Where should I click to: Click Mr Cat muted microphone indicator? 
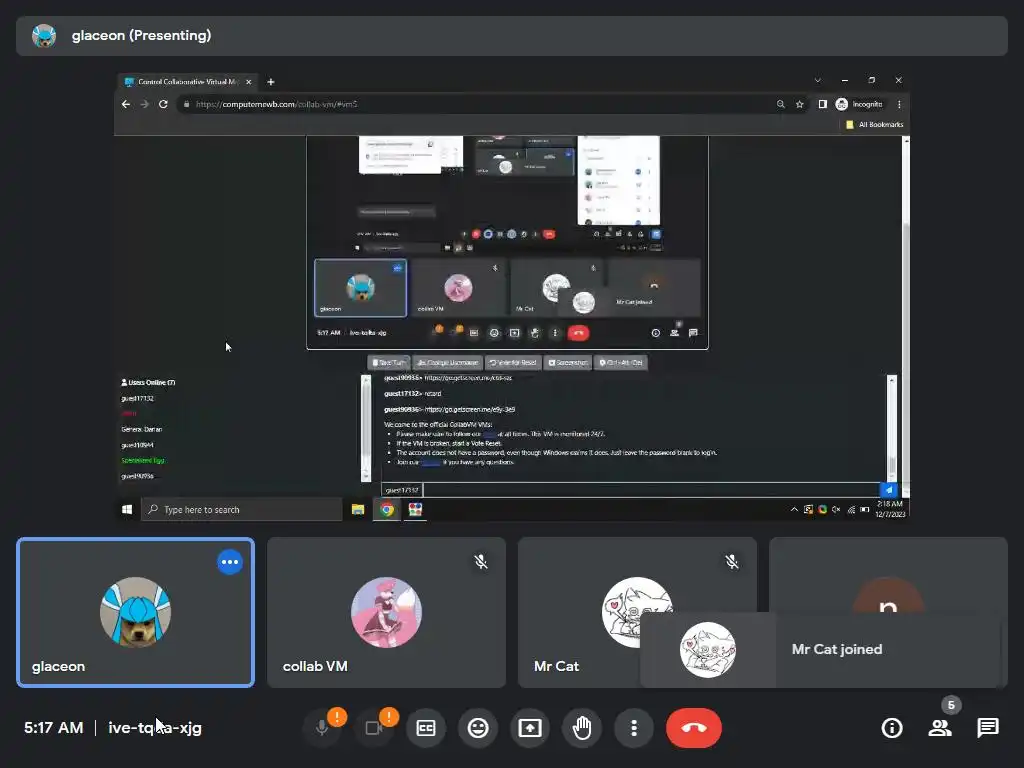click(x=732, y=562)
